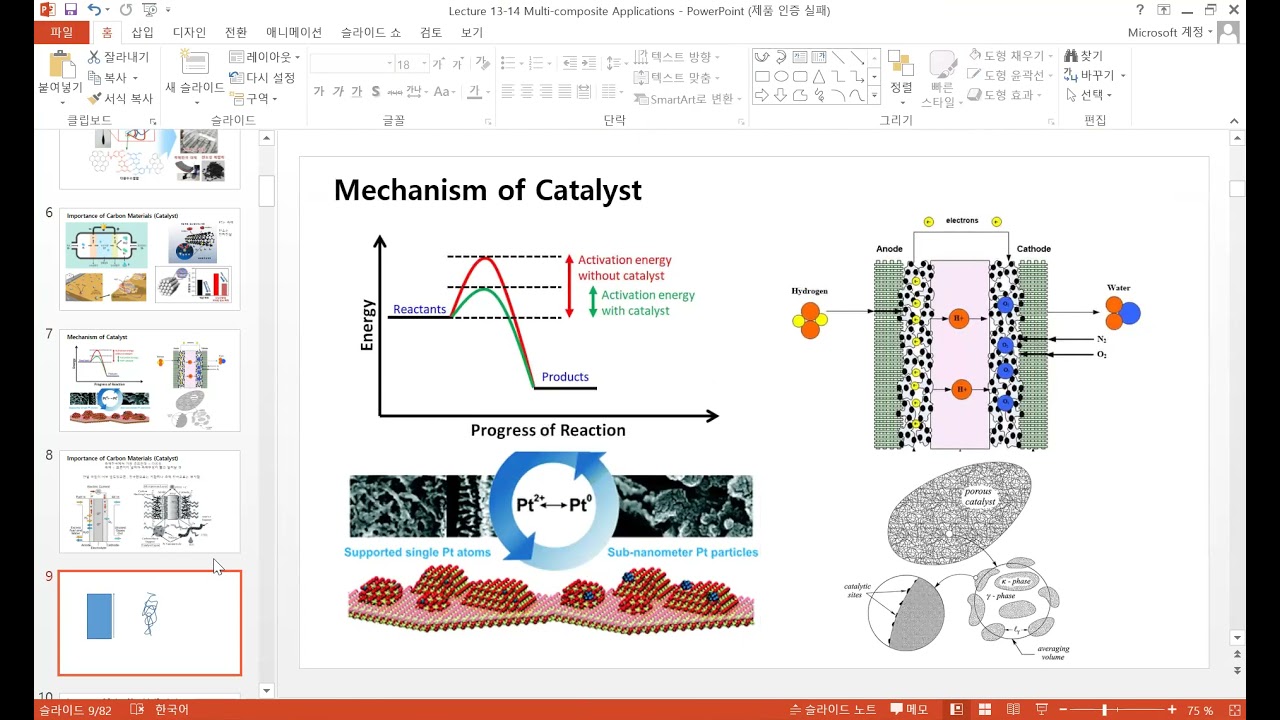Screen dimensions: 1280x720
Task: Select the right arrow shape in gallery
Action: 762,95
